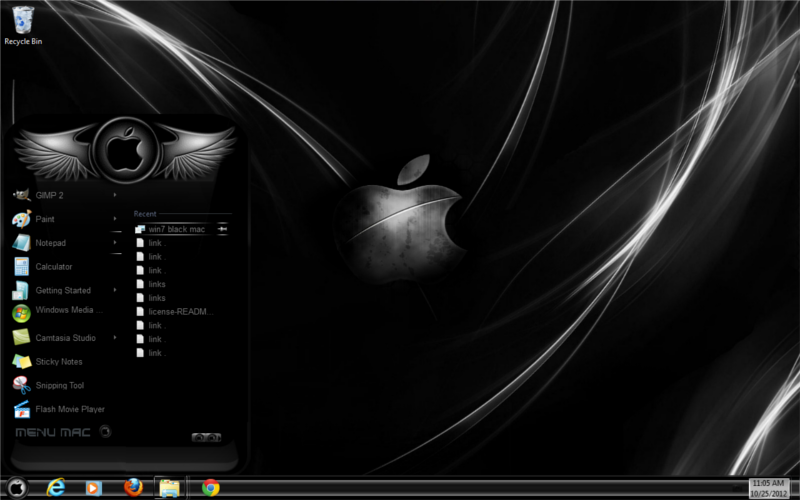Screen dimensions: 800x500
Task: Launch Flash Movie Player
Action: (x=64, y=409)
